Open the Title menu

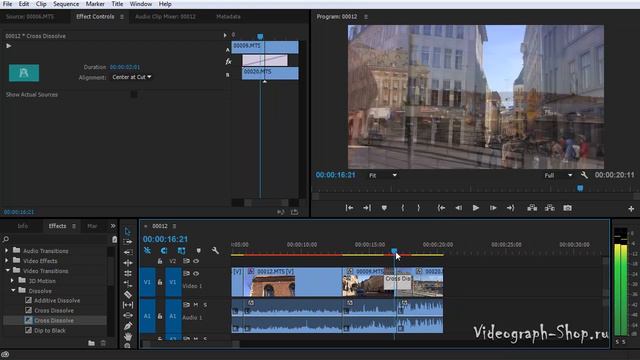pyautogui.click(x=118, y=4)
